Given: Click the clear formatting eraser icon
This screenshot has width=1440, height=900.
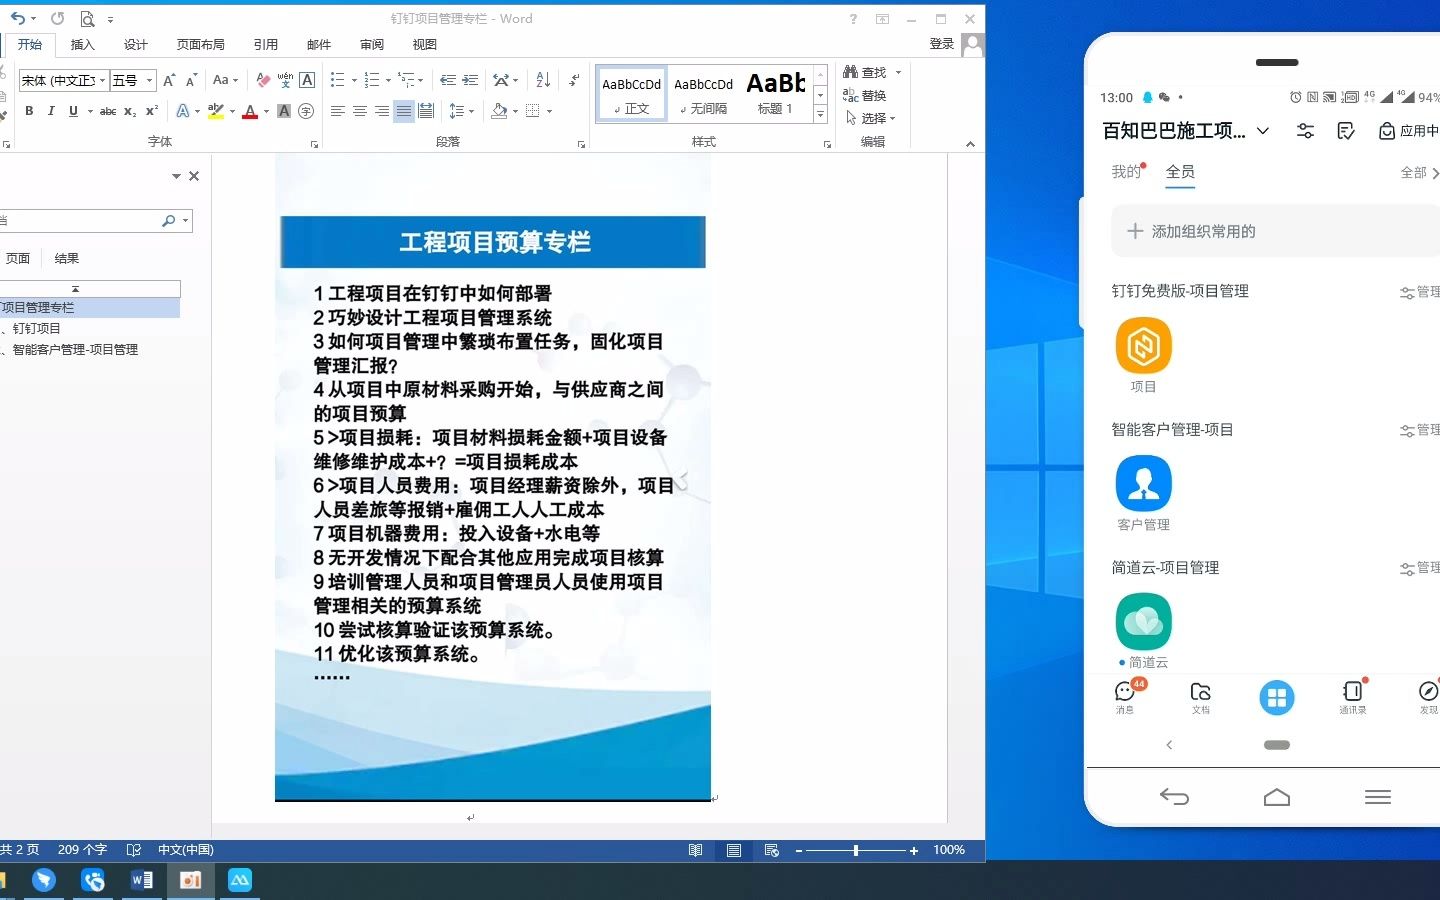Looking at the screenshot, I should [x=263, y=80].
